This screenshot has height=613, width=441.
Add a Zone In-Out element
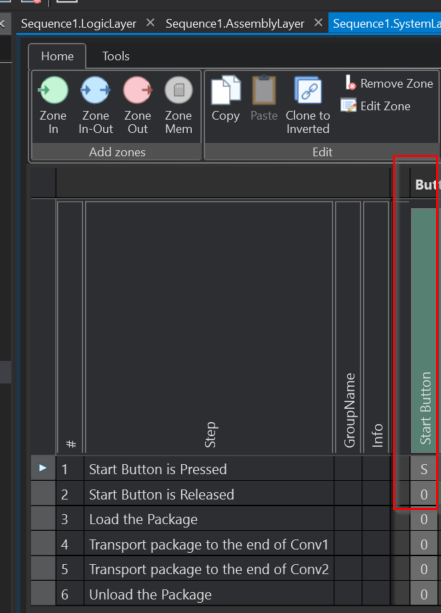coord(95,106)
